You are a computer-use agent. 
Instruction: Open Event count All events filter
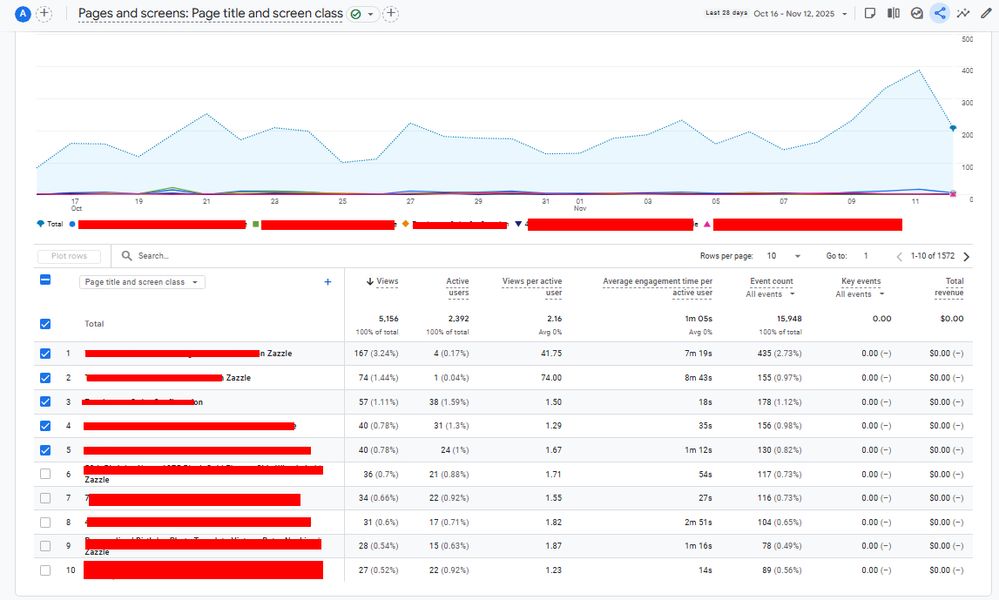[x=770, y=294]
